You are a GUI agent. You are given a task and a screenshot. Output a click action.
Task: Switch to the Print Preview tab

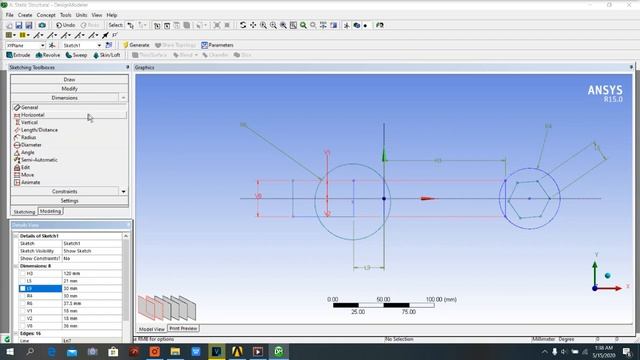(x=183, y=329)
